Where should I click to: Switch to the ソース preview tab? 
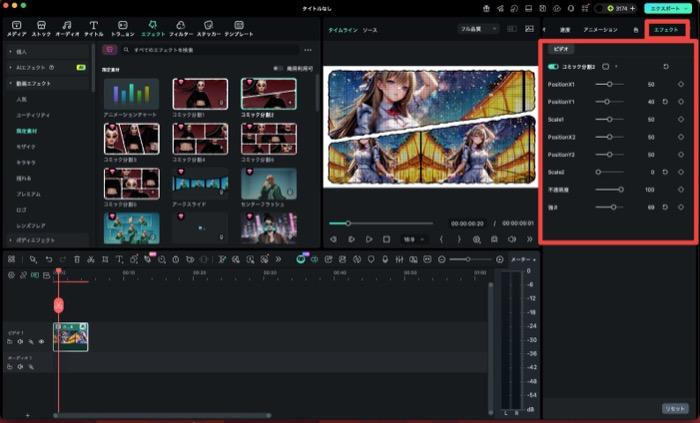(x=370, y=30)
